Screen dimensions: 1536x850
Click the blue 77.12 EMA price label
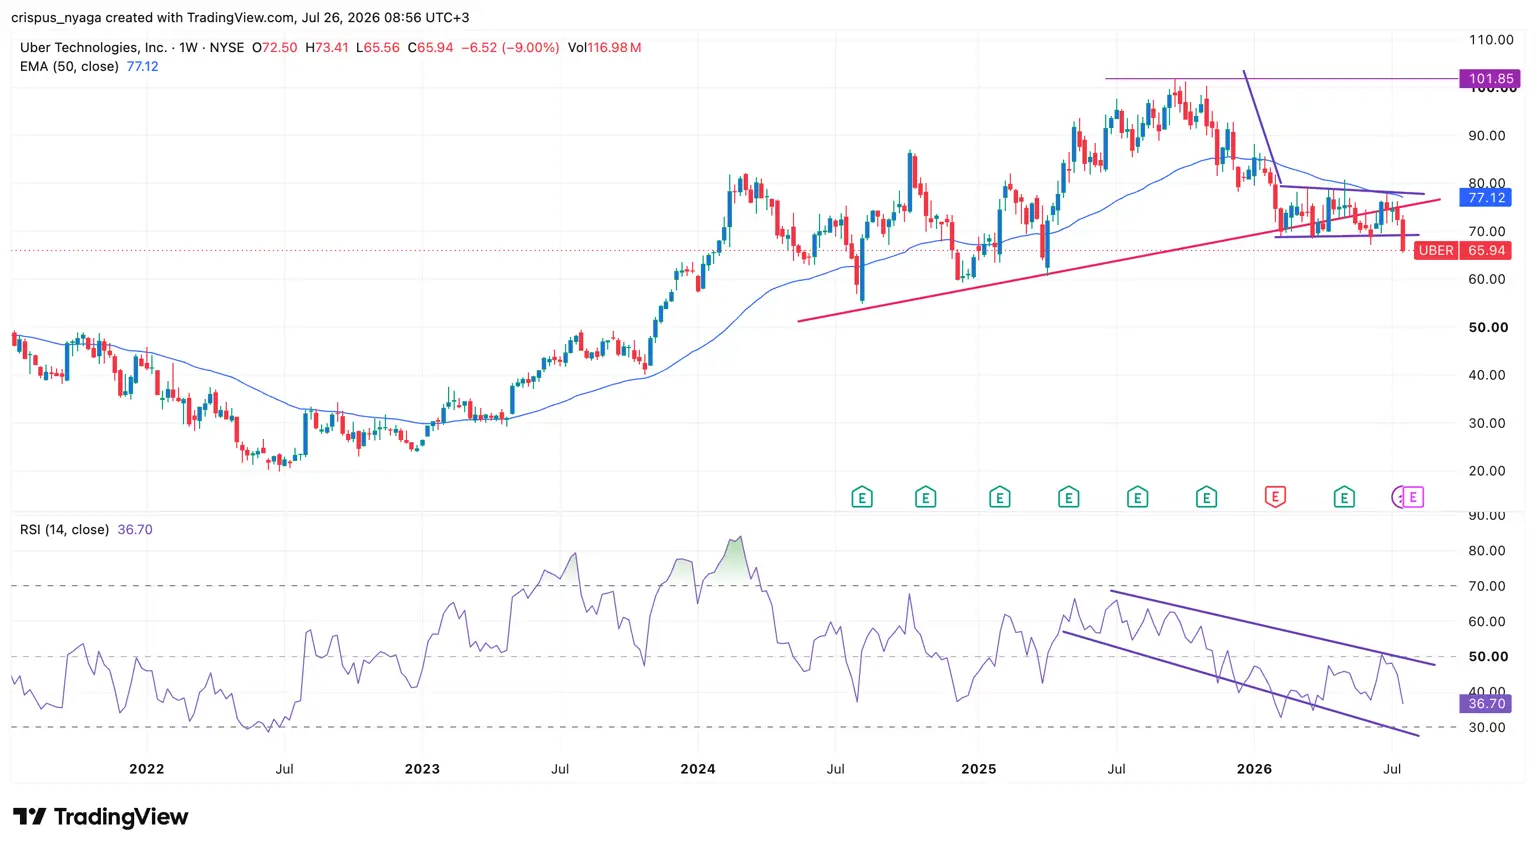click(x=1485, y=198)
